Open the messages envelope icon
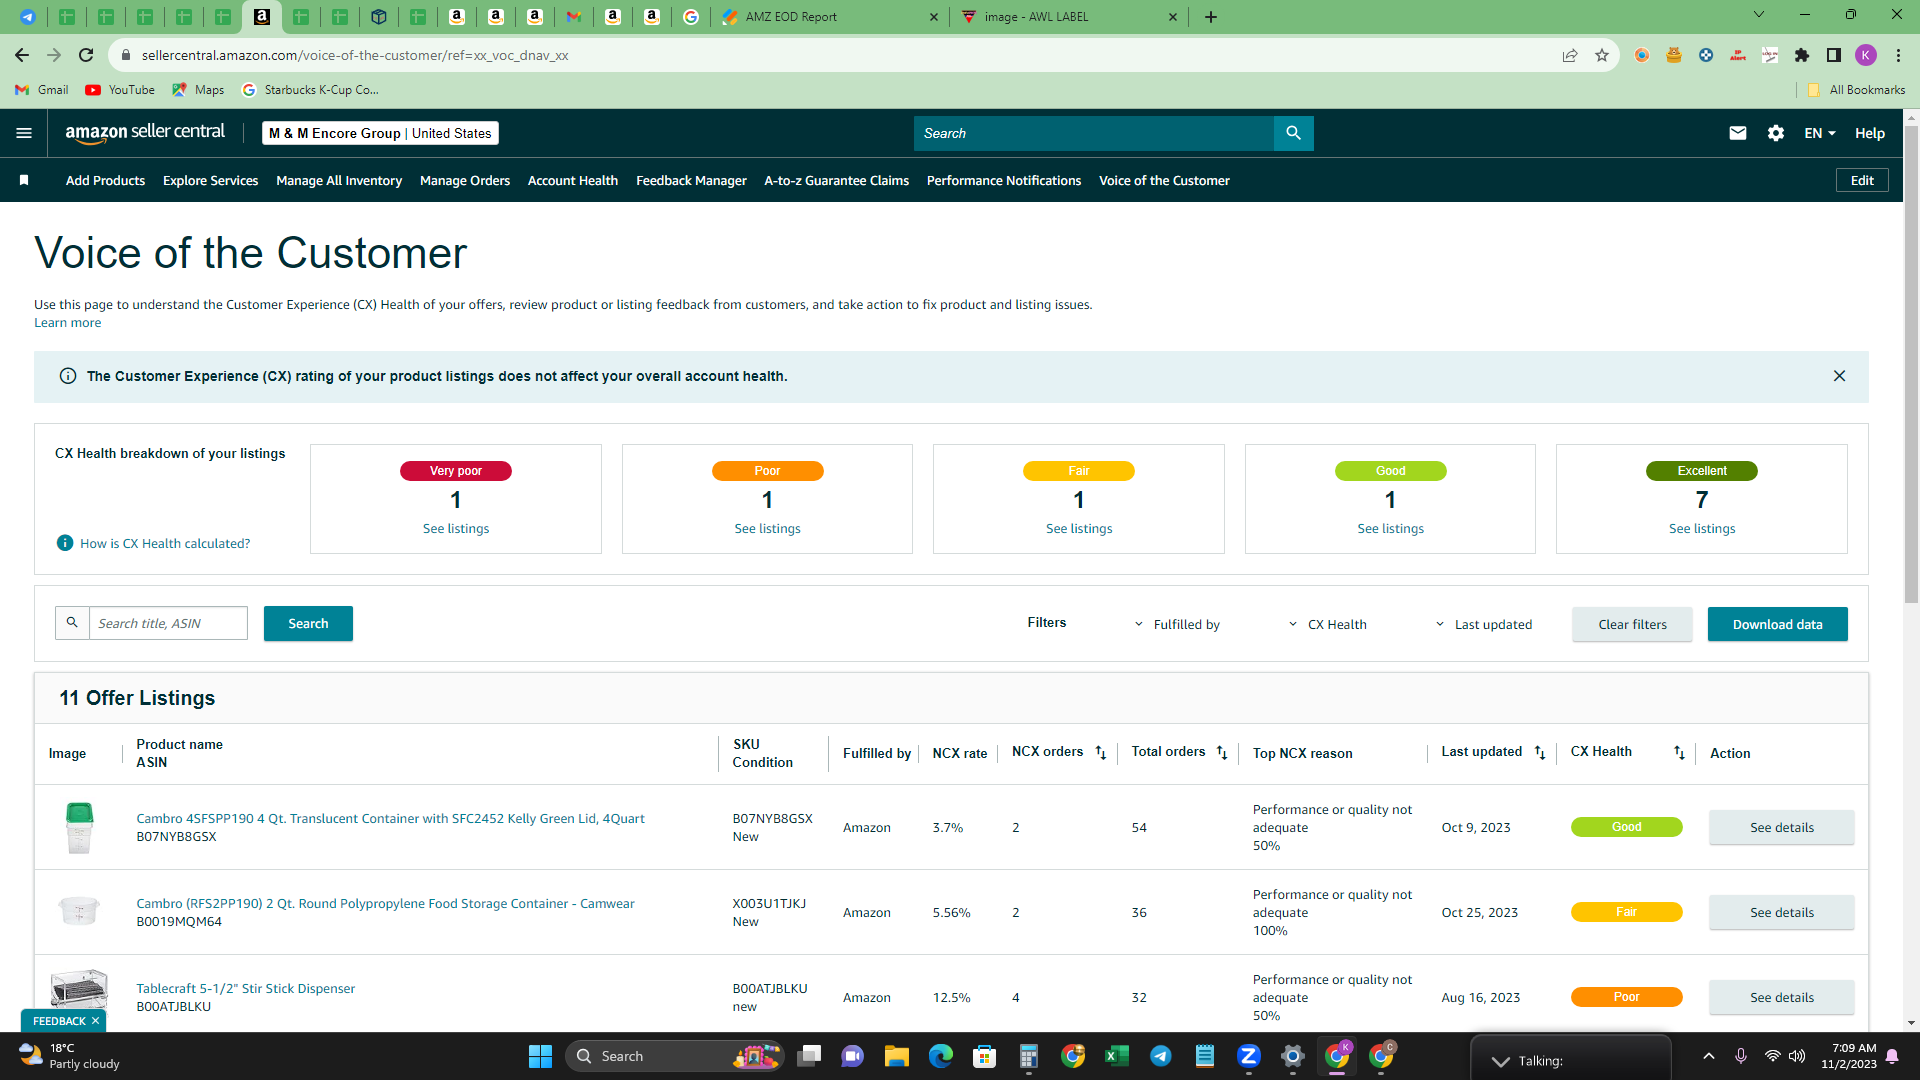Image resolution: width=1920 pixels, height=1080 pixels. point(1738,133)
